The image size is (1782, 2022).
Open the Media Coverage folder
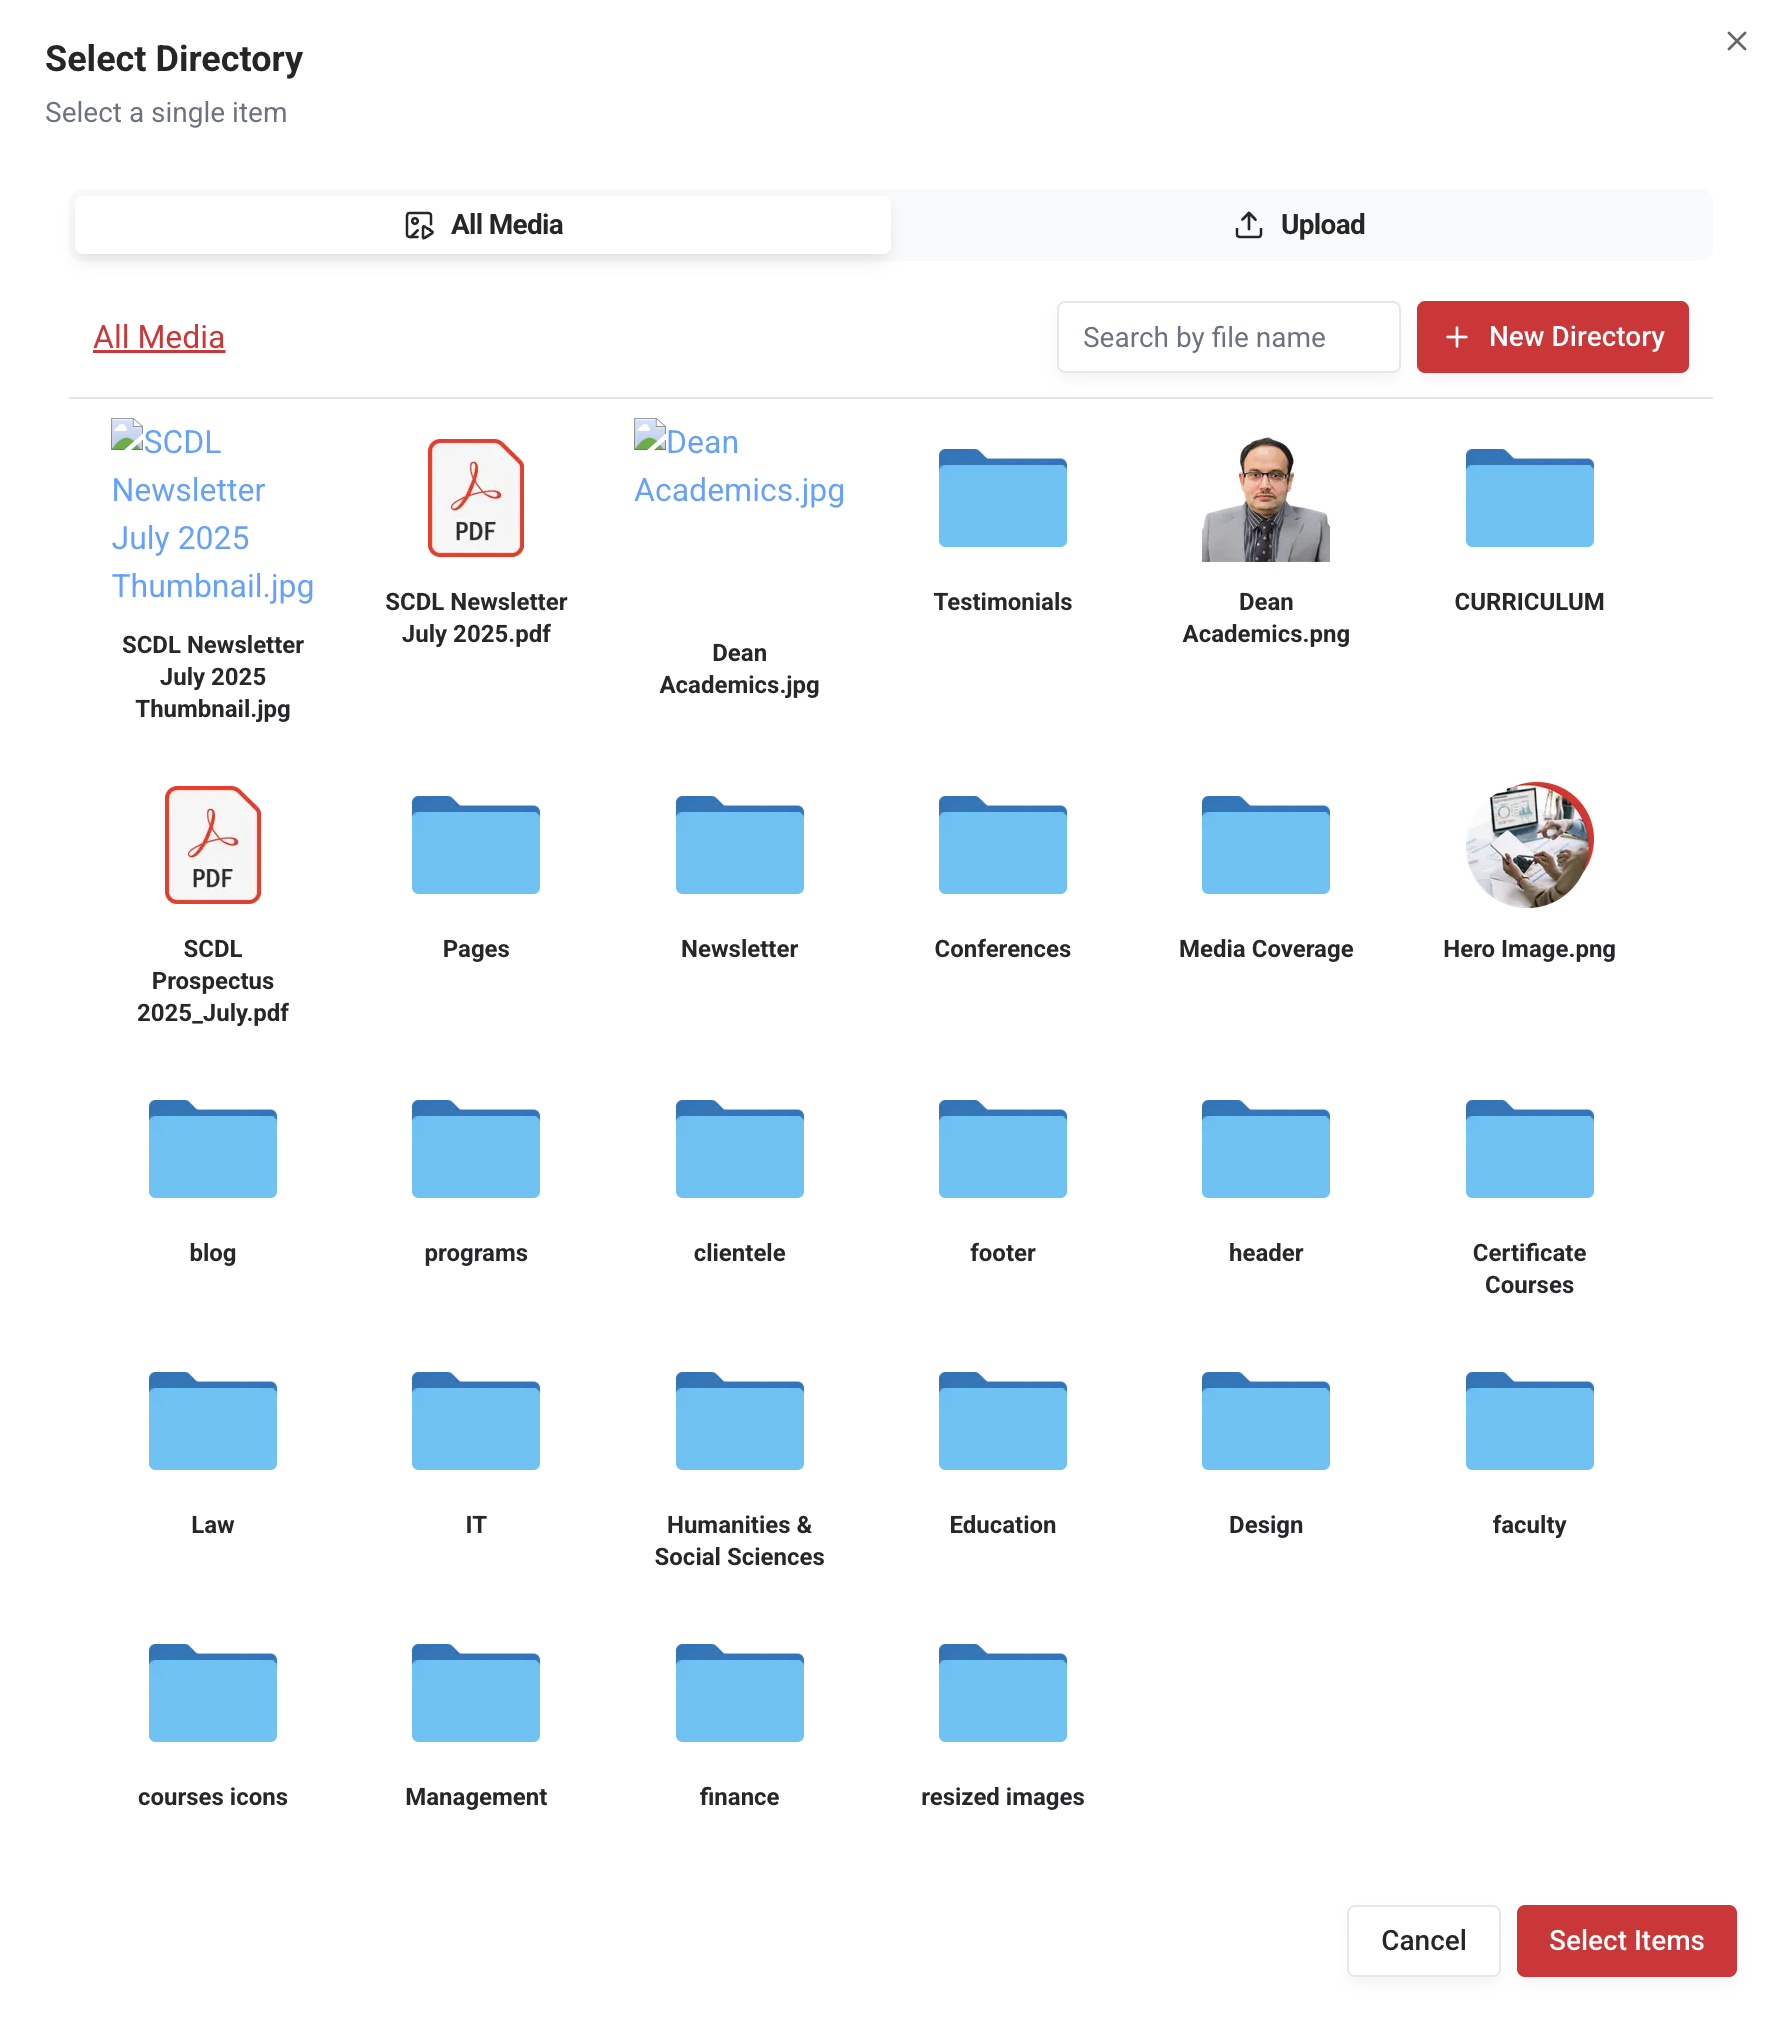tap(1265, 845)
